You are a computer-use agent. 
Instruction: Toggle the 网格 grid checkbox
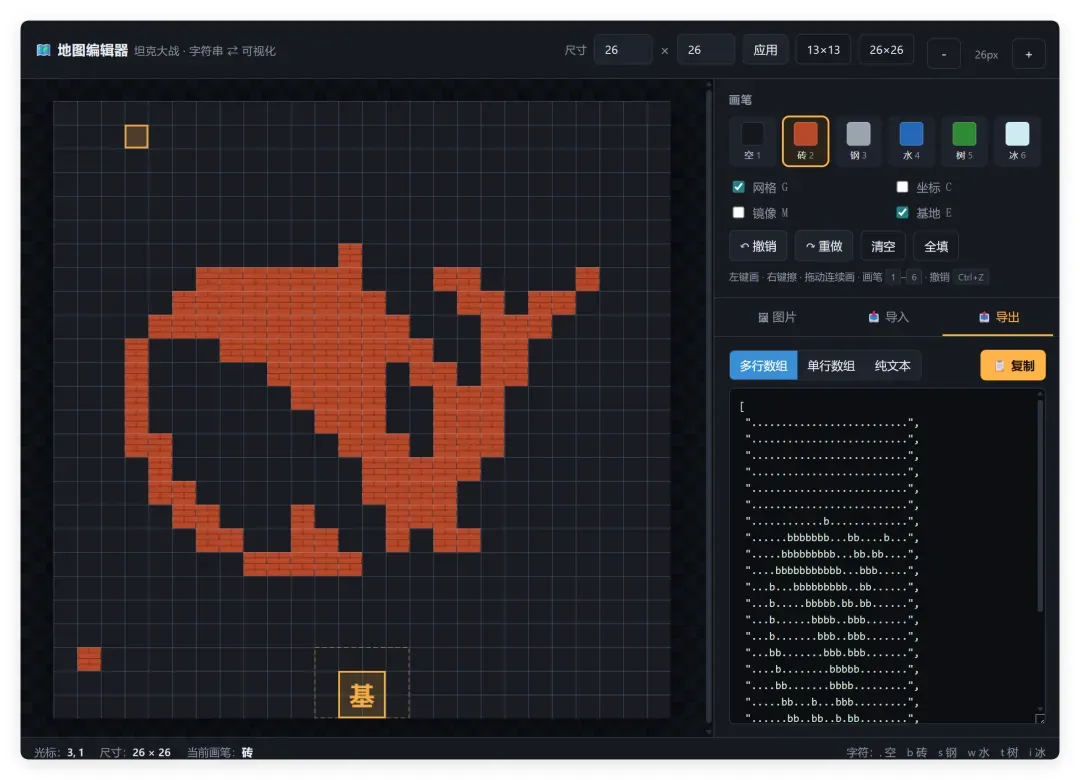(738, 187)
